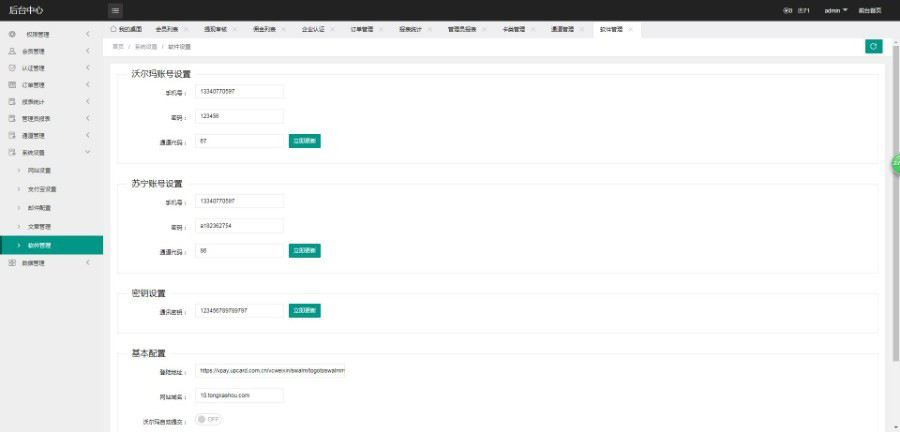This screenshot has width=900, height=432.
Task: Click the 登陆地址 URL input field
Action: coord(270,371)
